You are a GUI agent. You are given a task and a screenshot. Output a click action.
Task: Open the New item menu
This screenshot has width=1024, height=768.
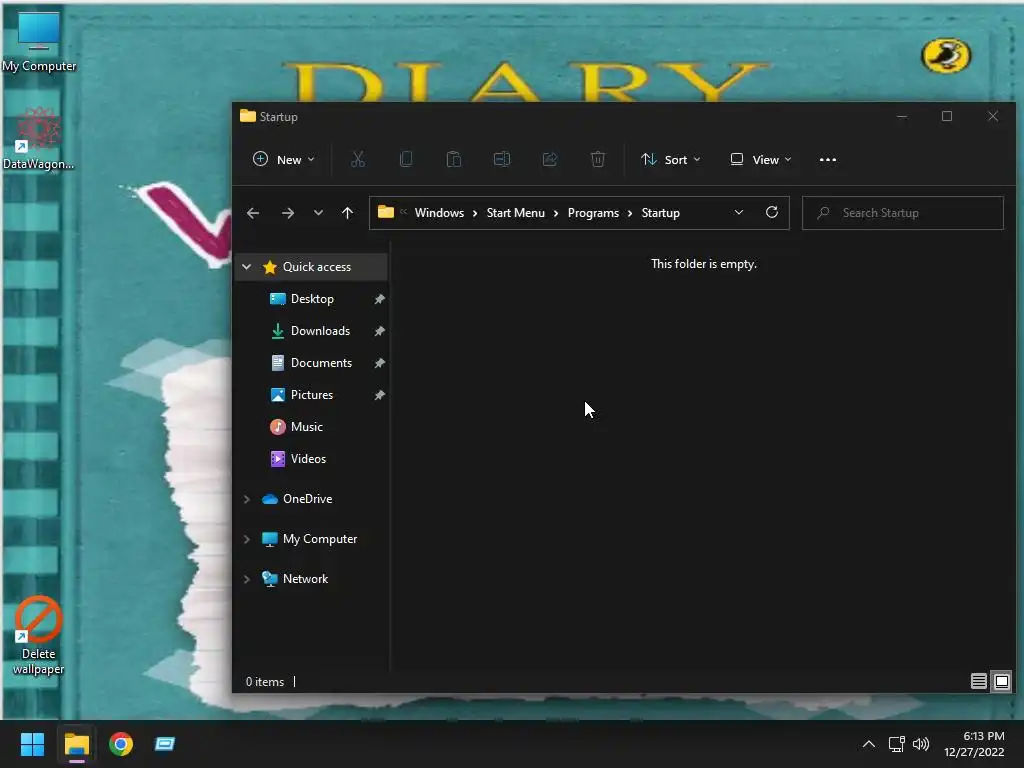tap(283, 159)
